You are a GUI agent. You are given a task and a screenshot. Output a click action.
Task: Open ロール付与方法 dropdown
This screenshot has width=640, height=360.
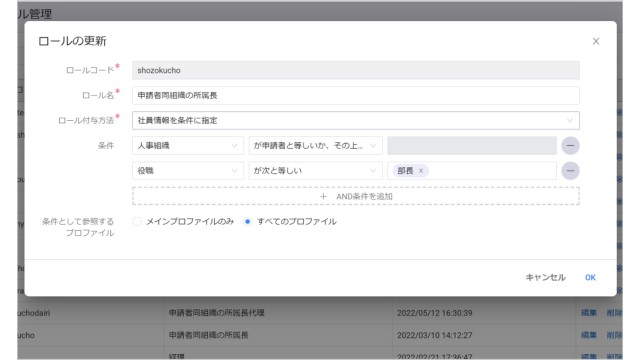point(356,120)
